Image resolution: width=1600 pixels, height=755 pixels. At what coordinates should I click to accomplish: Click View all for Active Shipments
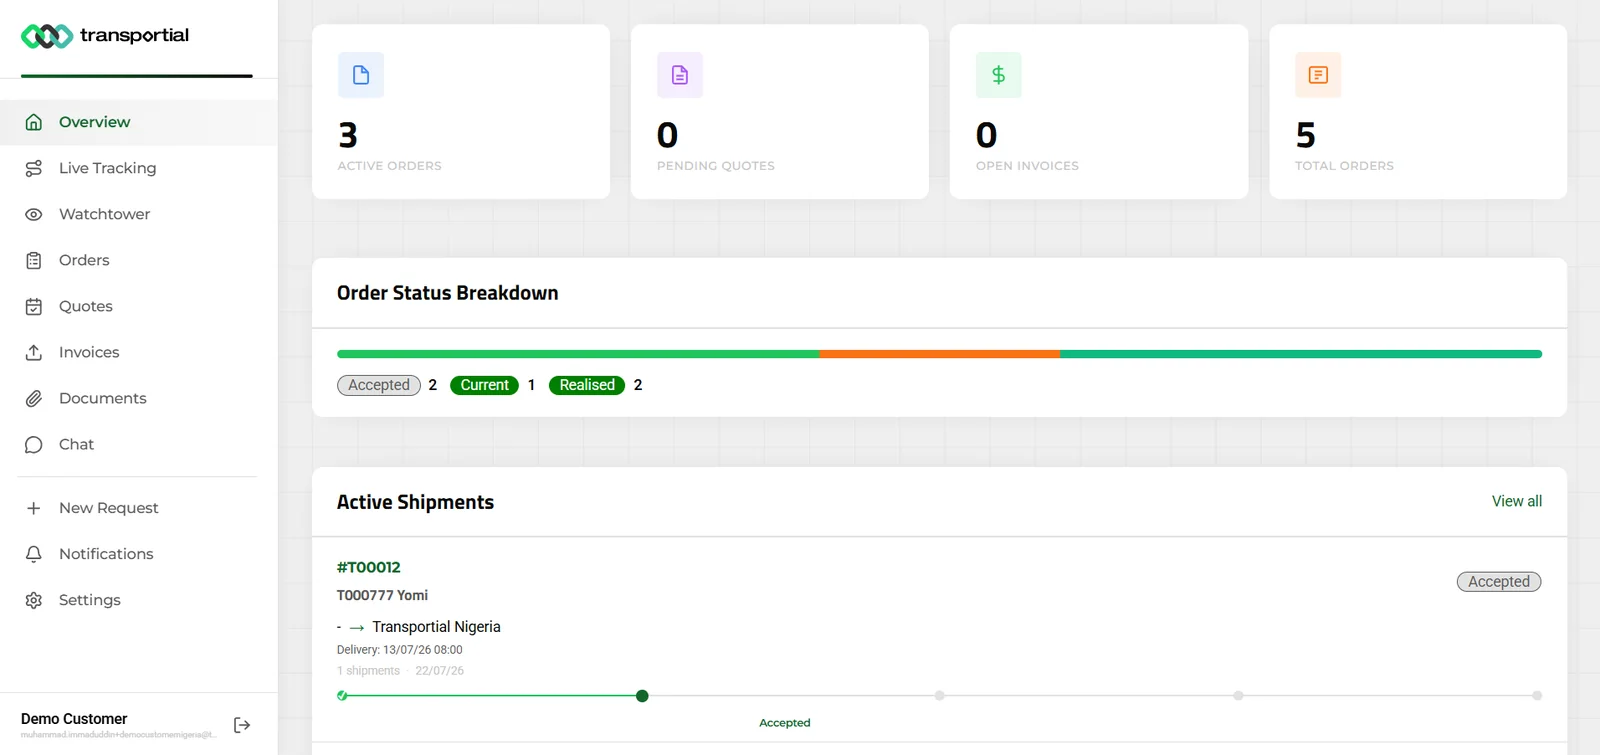click(1516, 501)
